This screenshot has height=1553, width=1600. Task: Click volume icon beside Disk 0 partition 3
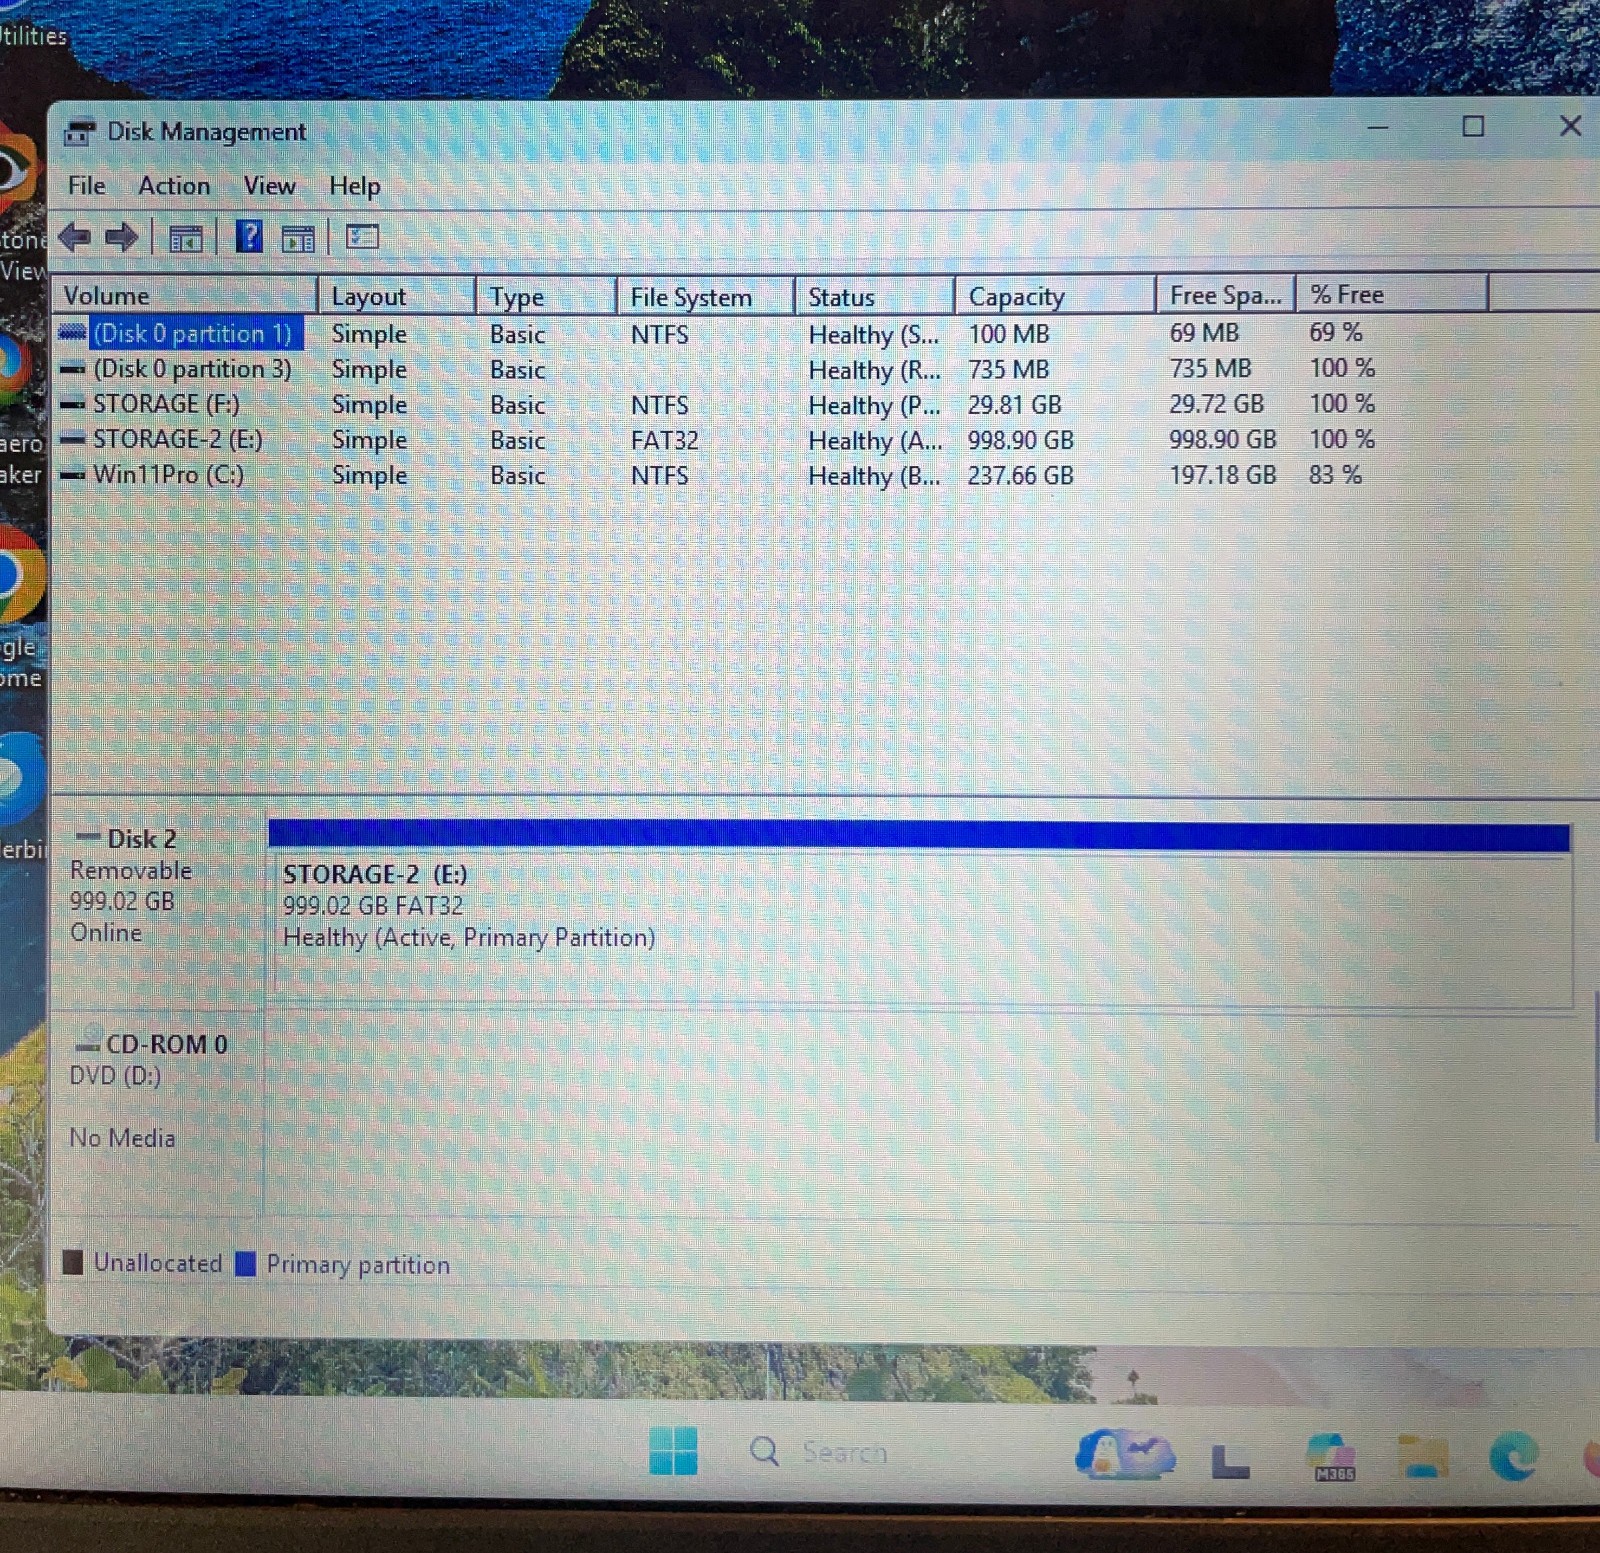(73, 370)
